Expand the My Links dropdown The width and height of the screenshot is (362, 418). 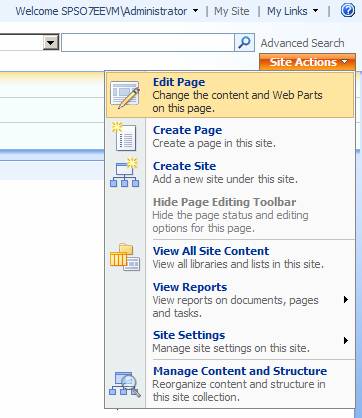292,11
